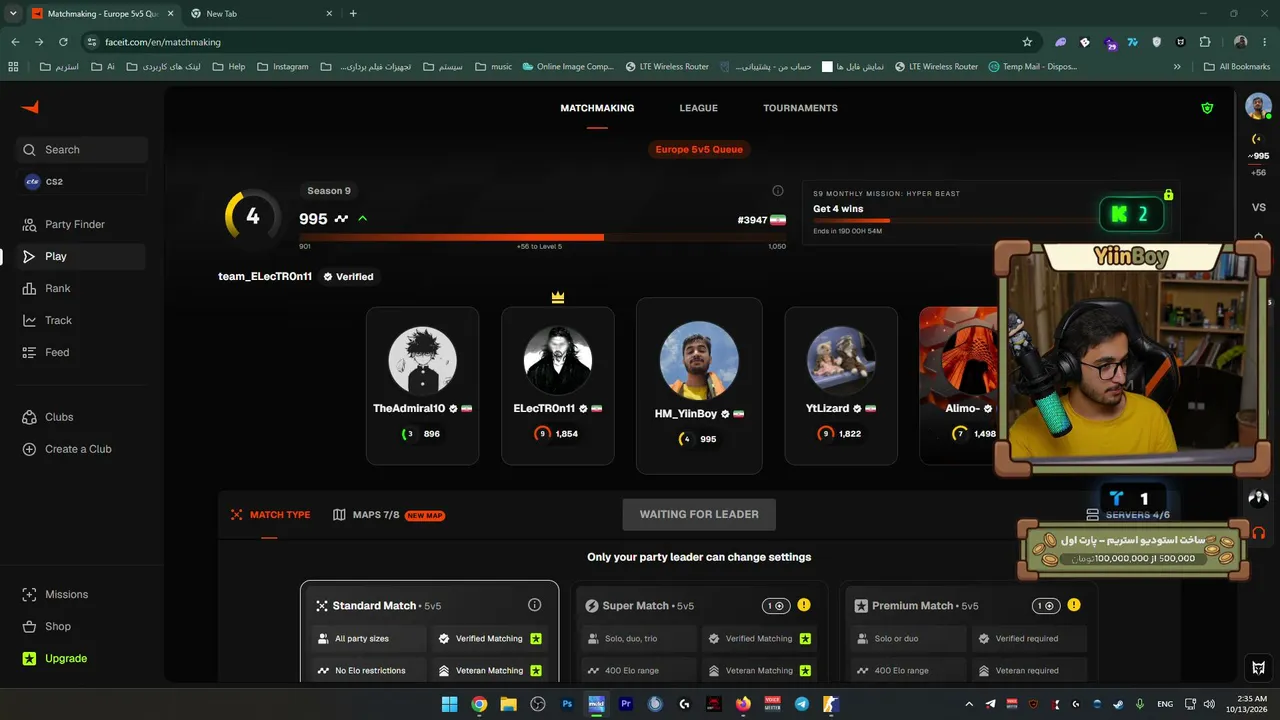The height and width of the screenshot is (720, 1280).
Task: Click the Europe 5v5 Queue badge
Action: tap(699, 150)
